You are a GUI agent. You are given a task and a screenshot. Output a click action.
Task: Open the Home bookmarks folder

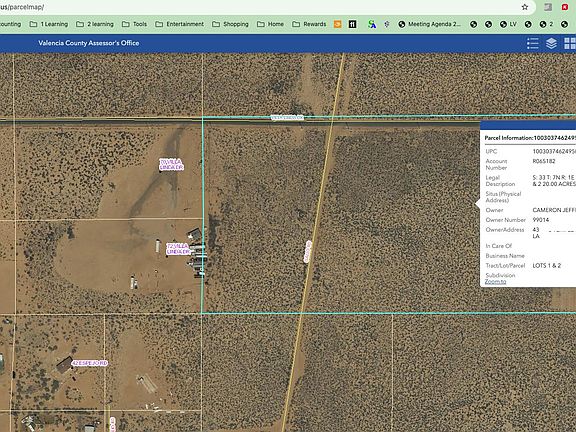270,24
